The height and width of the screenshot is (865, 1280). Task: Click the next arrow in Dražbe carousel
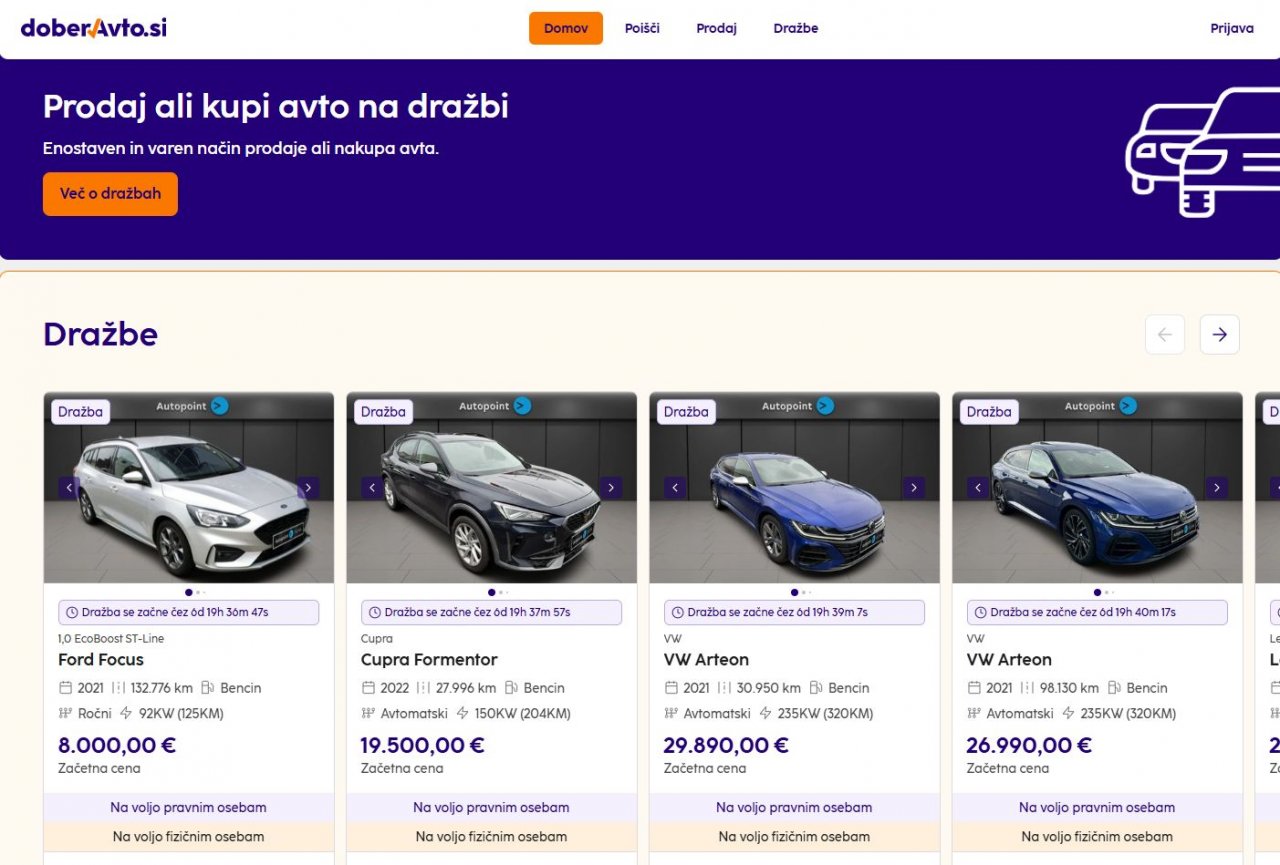[1219, 335]
